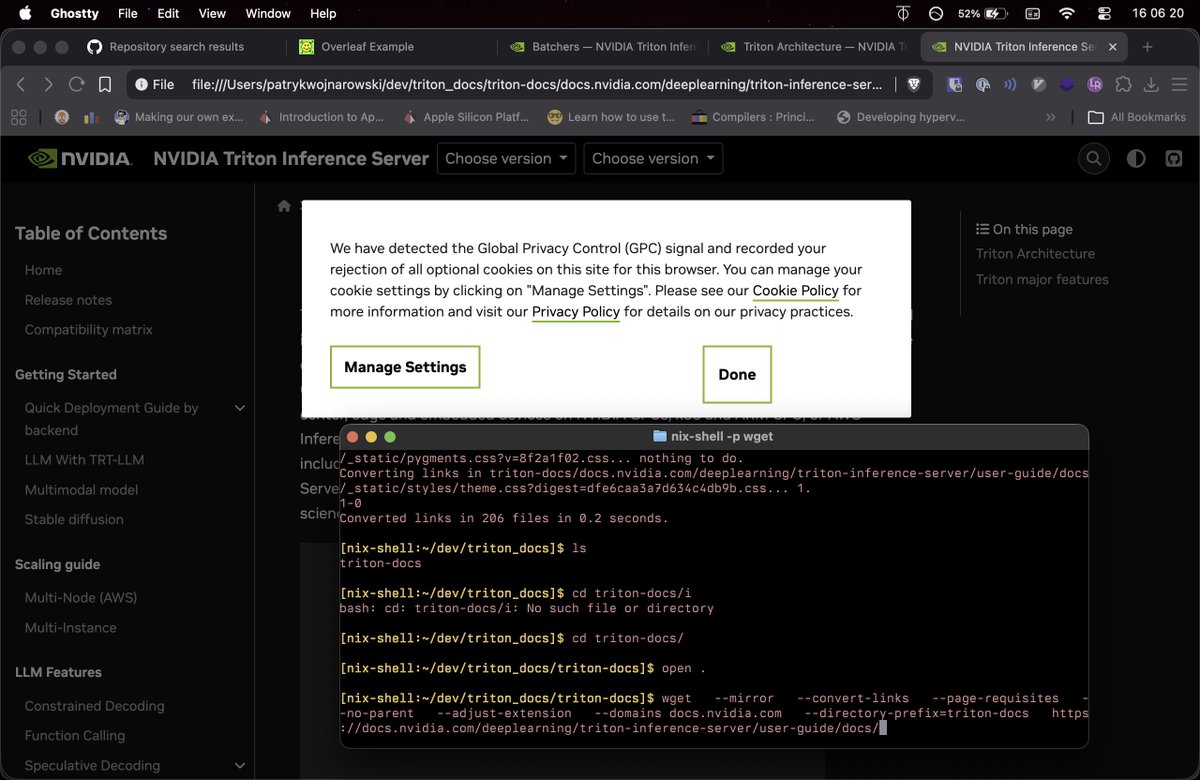Click the browser forward arrow
1200x780 pixels.
[x=48, y=85]
